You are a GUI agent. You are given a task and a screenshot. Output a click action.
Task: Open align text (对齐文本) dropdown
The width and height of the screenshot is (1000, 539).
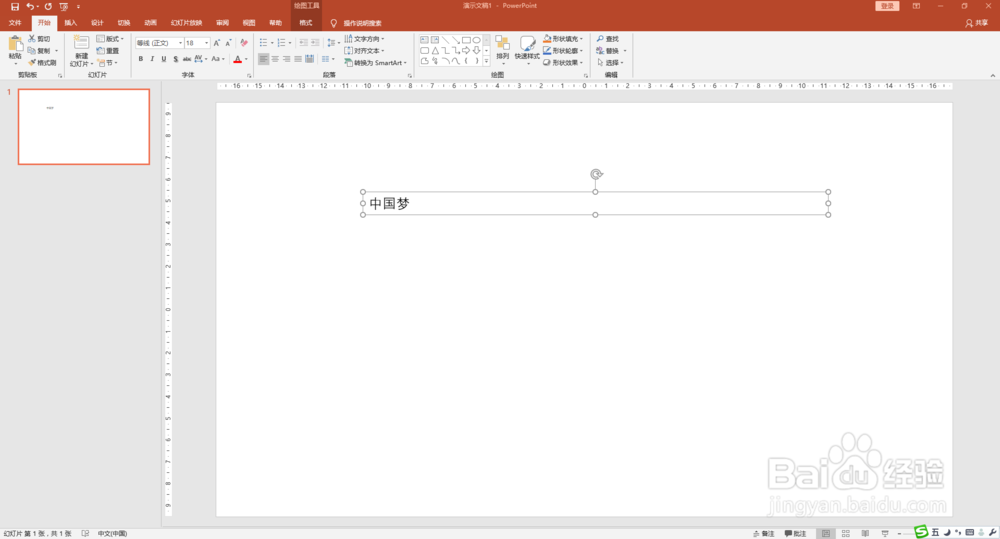click(x=365, y=51)
